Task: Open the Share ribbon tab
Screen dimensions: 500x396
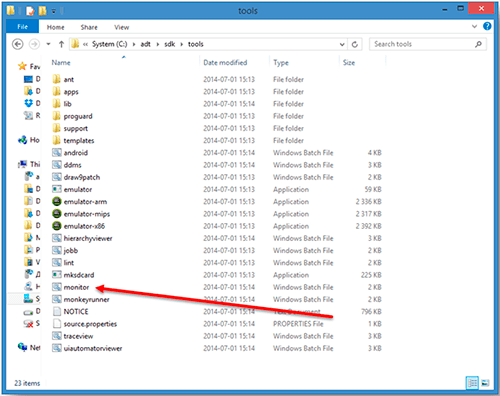Action: 89,27
